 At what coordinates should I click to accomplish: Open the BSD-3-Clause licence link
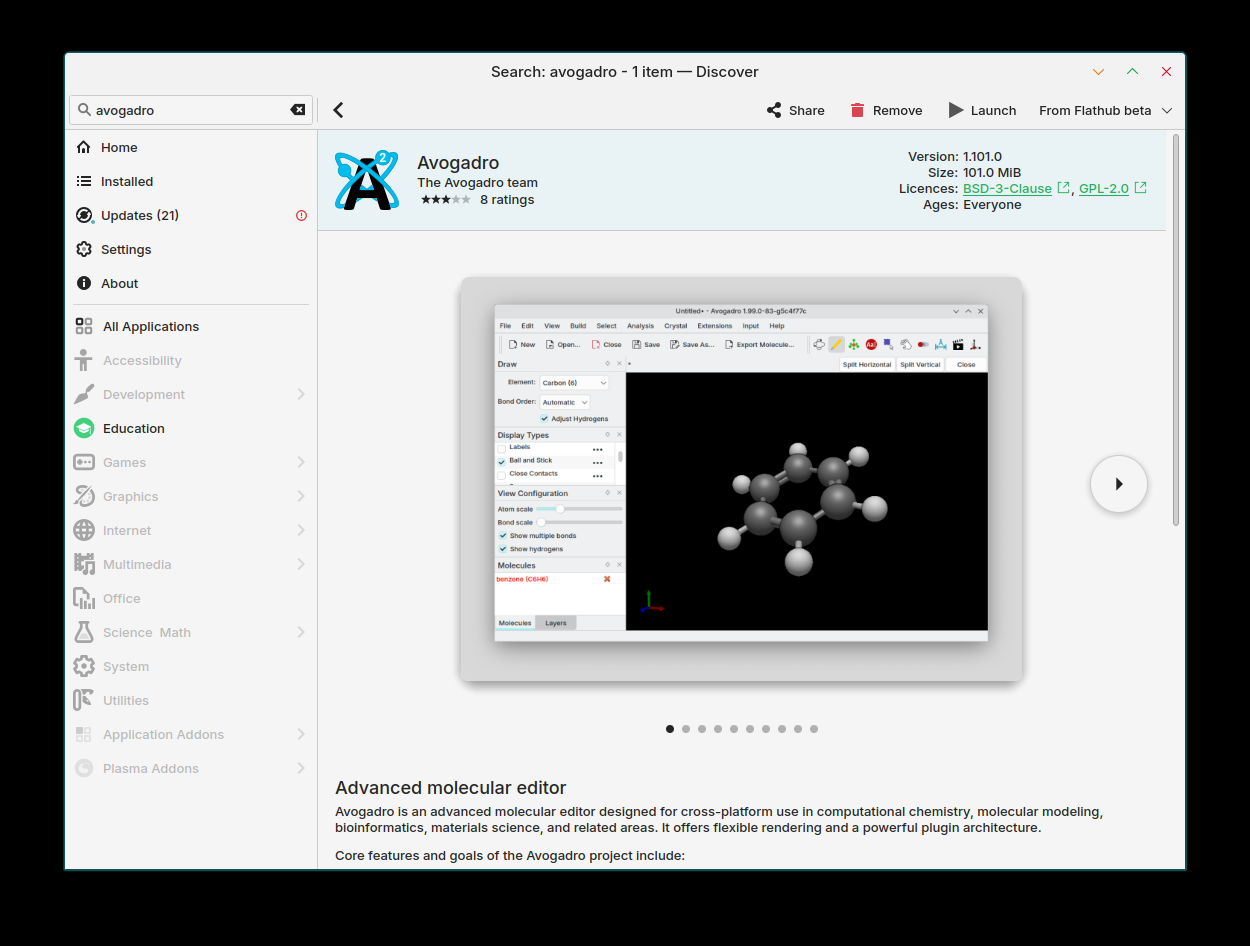(1007, 188)
